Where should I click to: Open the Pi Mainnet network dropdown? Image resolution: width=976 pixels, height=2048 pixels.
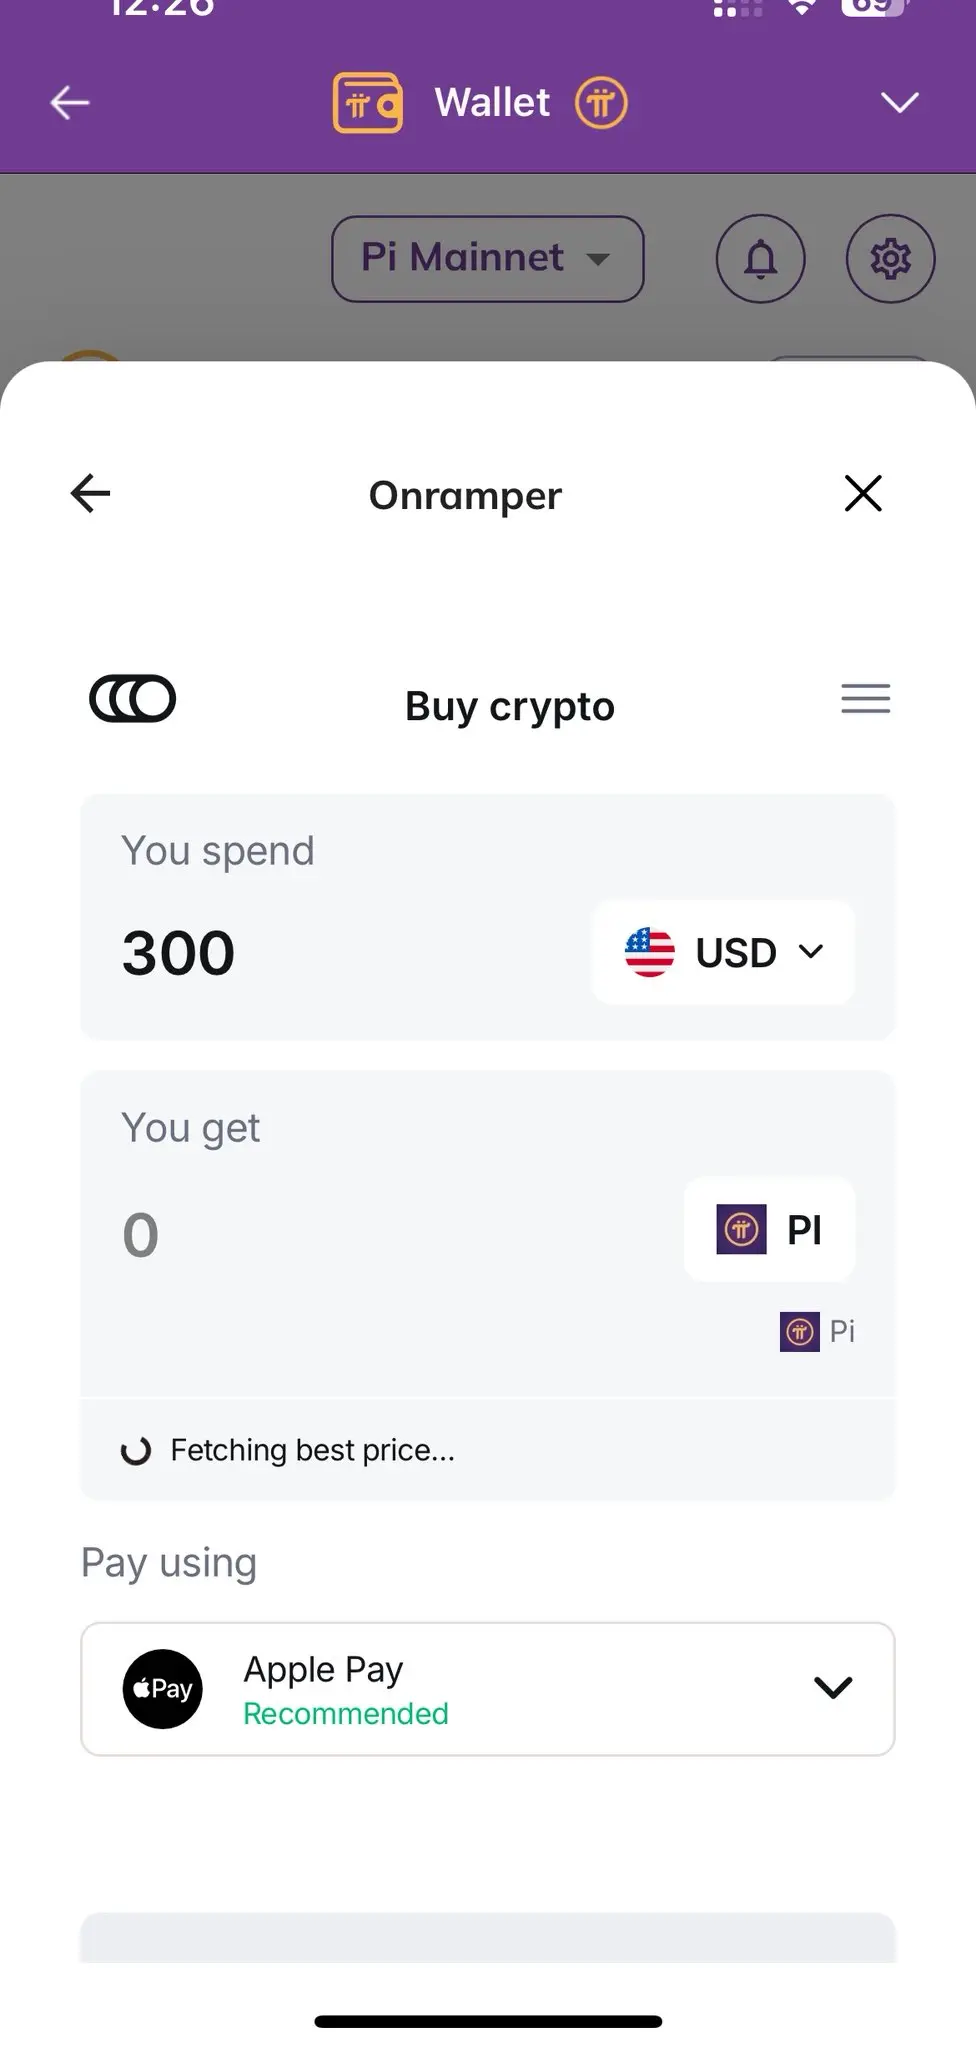(488, 259)
